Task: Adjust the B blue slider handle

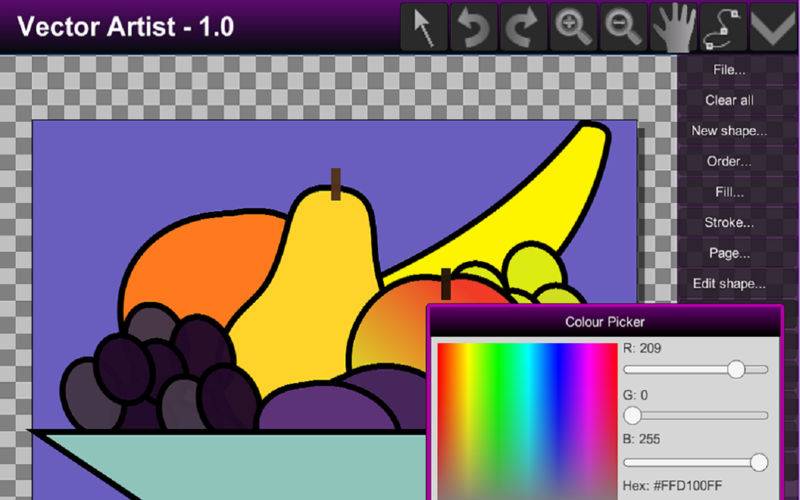Action: [759, 462]
